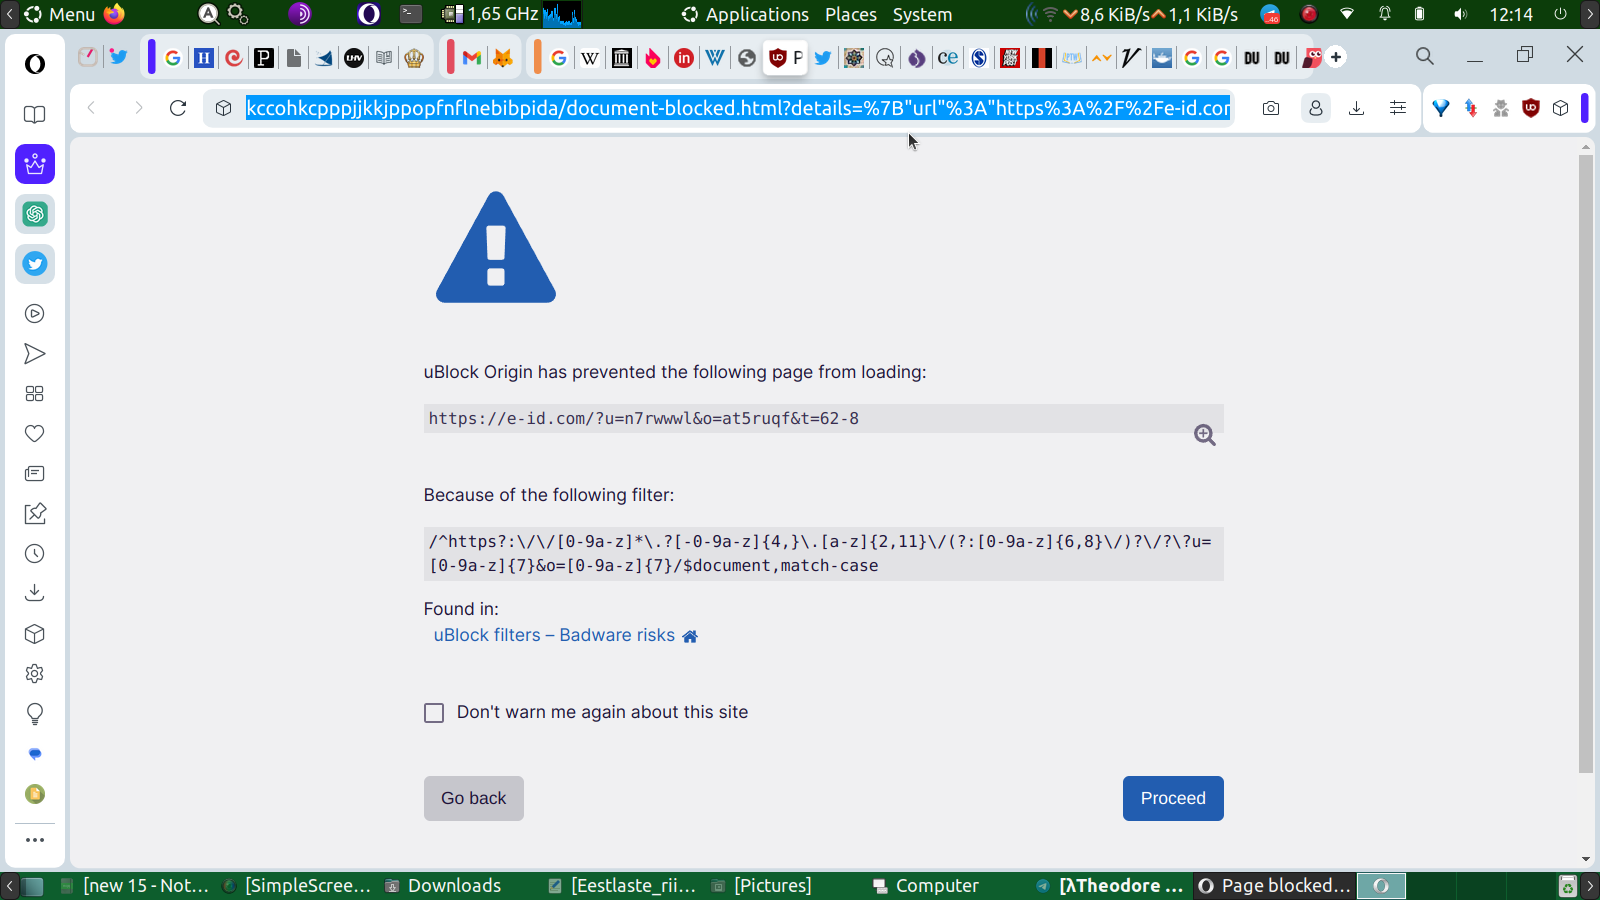
Task: Open volume control in system tray
Action: [x=1460, y=14]
